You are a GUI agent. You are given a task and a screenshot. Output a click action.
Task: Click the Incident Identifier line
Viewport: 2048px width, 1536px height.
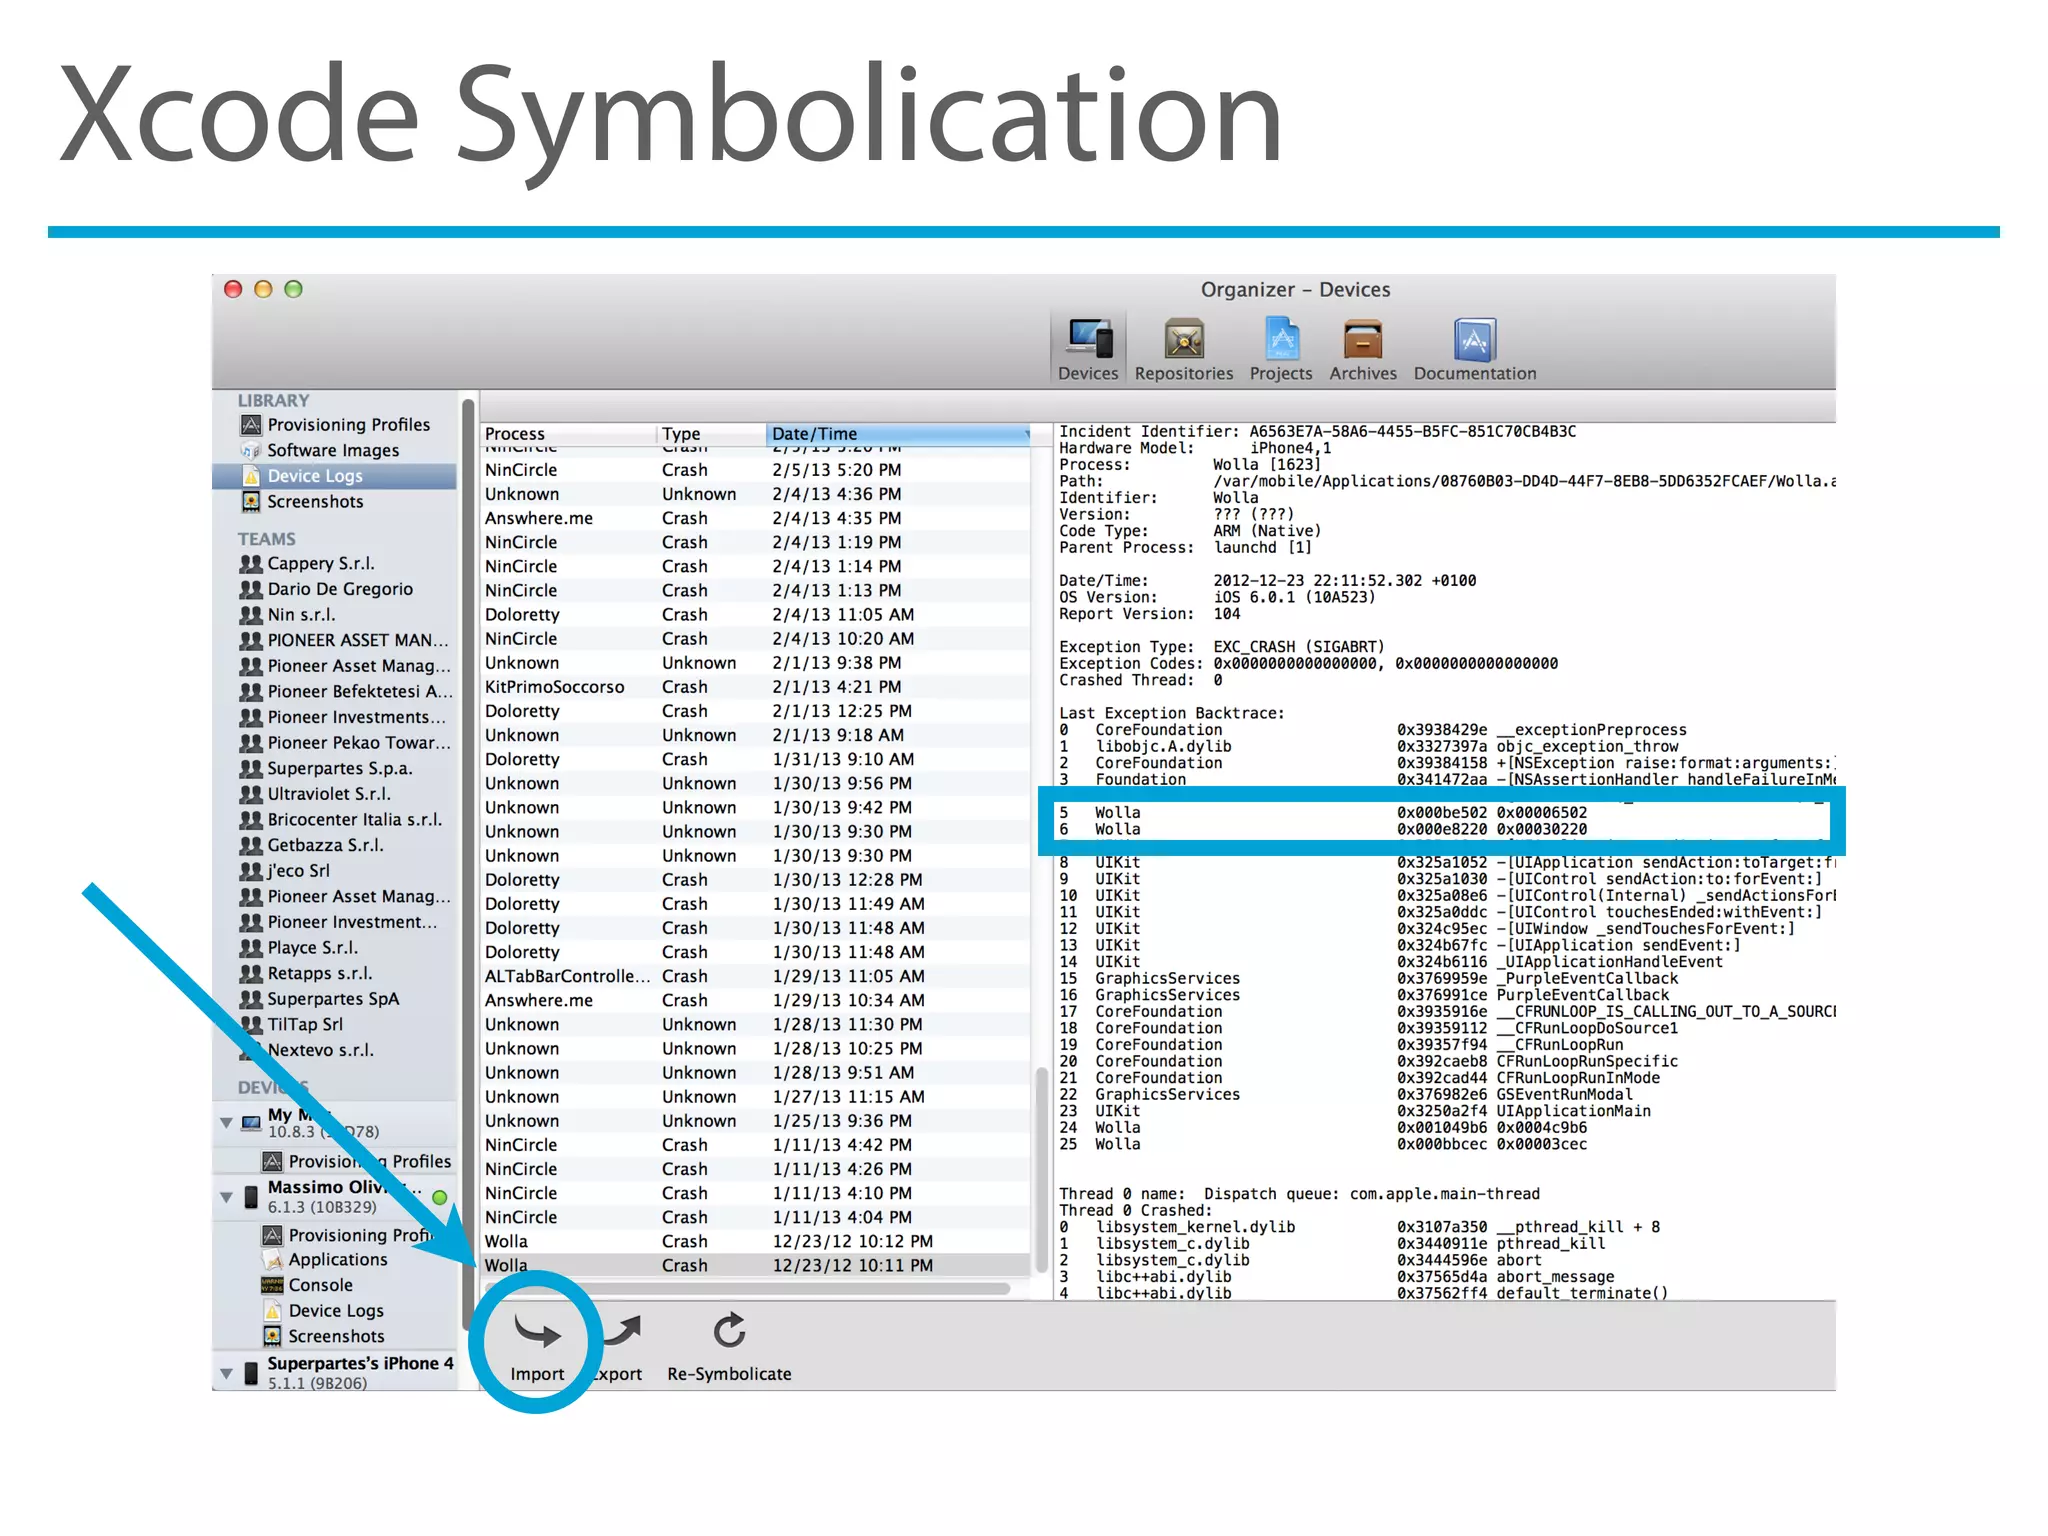pos(1317,432)
